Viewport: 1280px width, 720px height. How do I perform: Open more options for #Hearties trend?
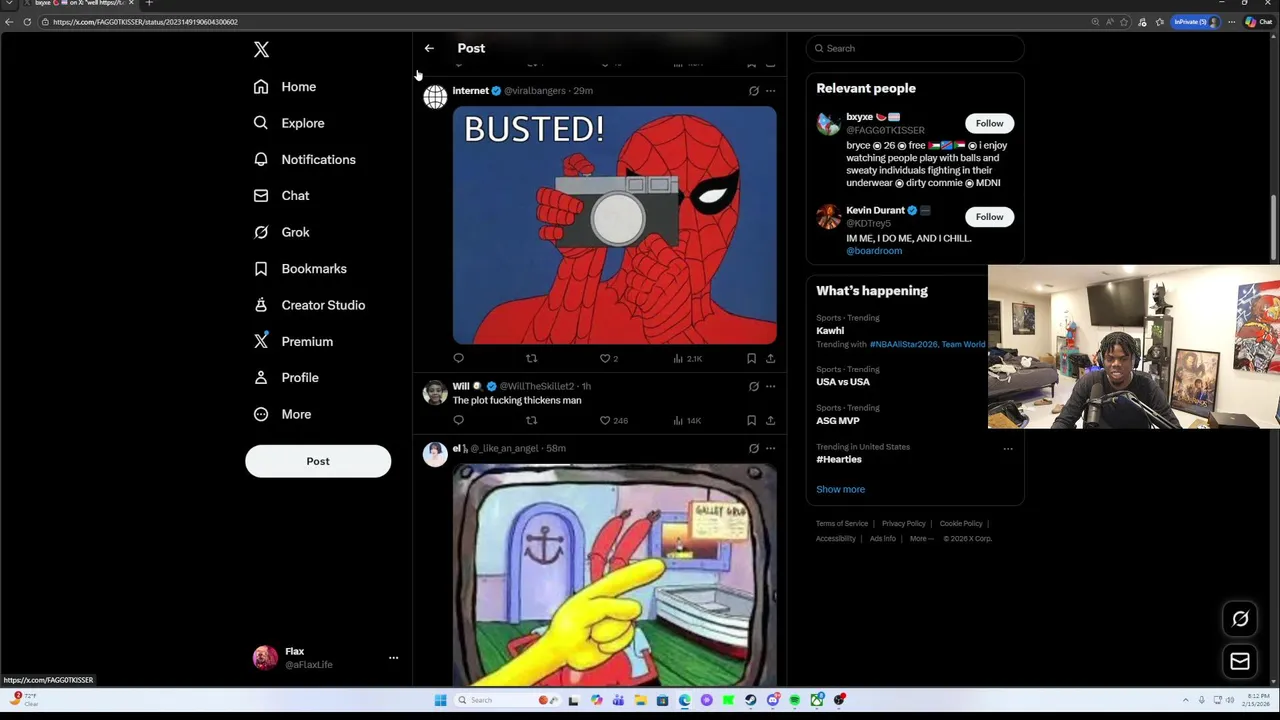(x=1007, y=449)
